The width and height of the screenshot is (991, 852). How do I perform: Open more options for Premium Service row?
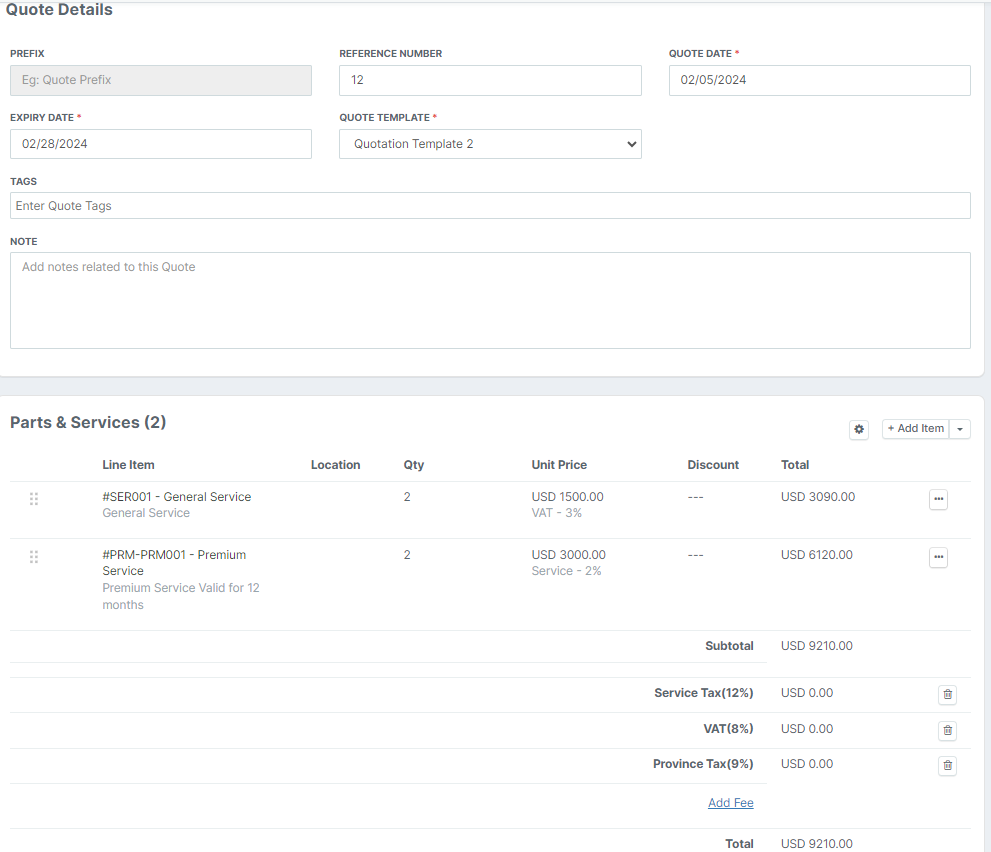pyautogui.click(x=938, y=558)
